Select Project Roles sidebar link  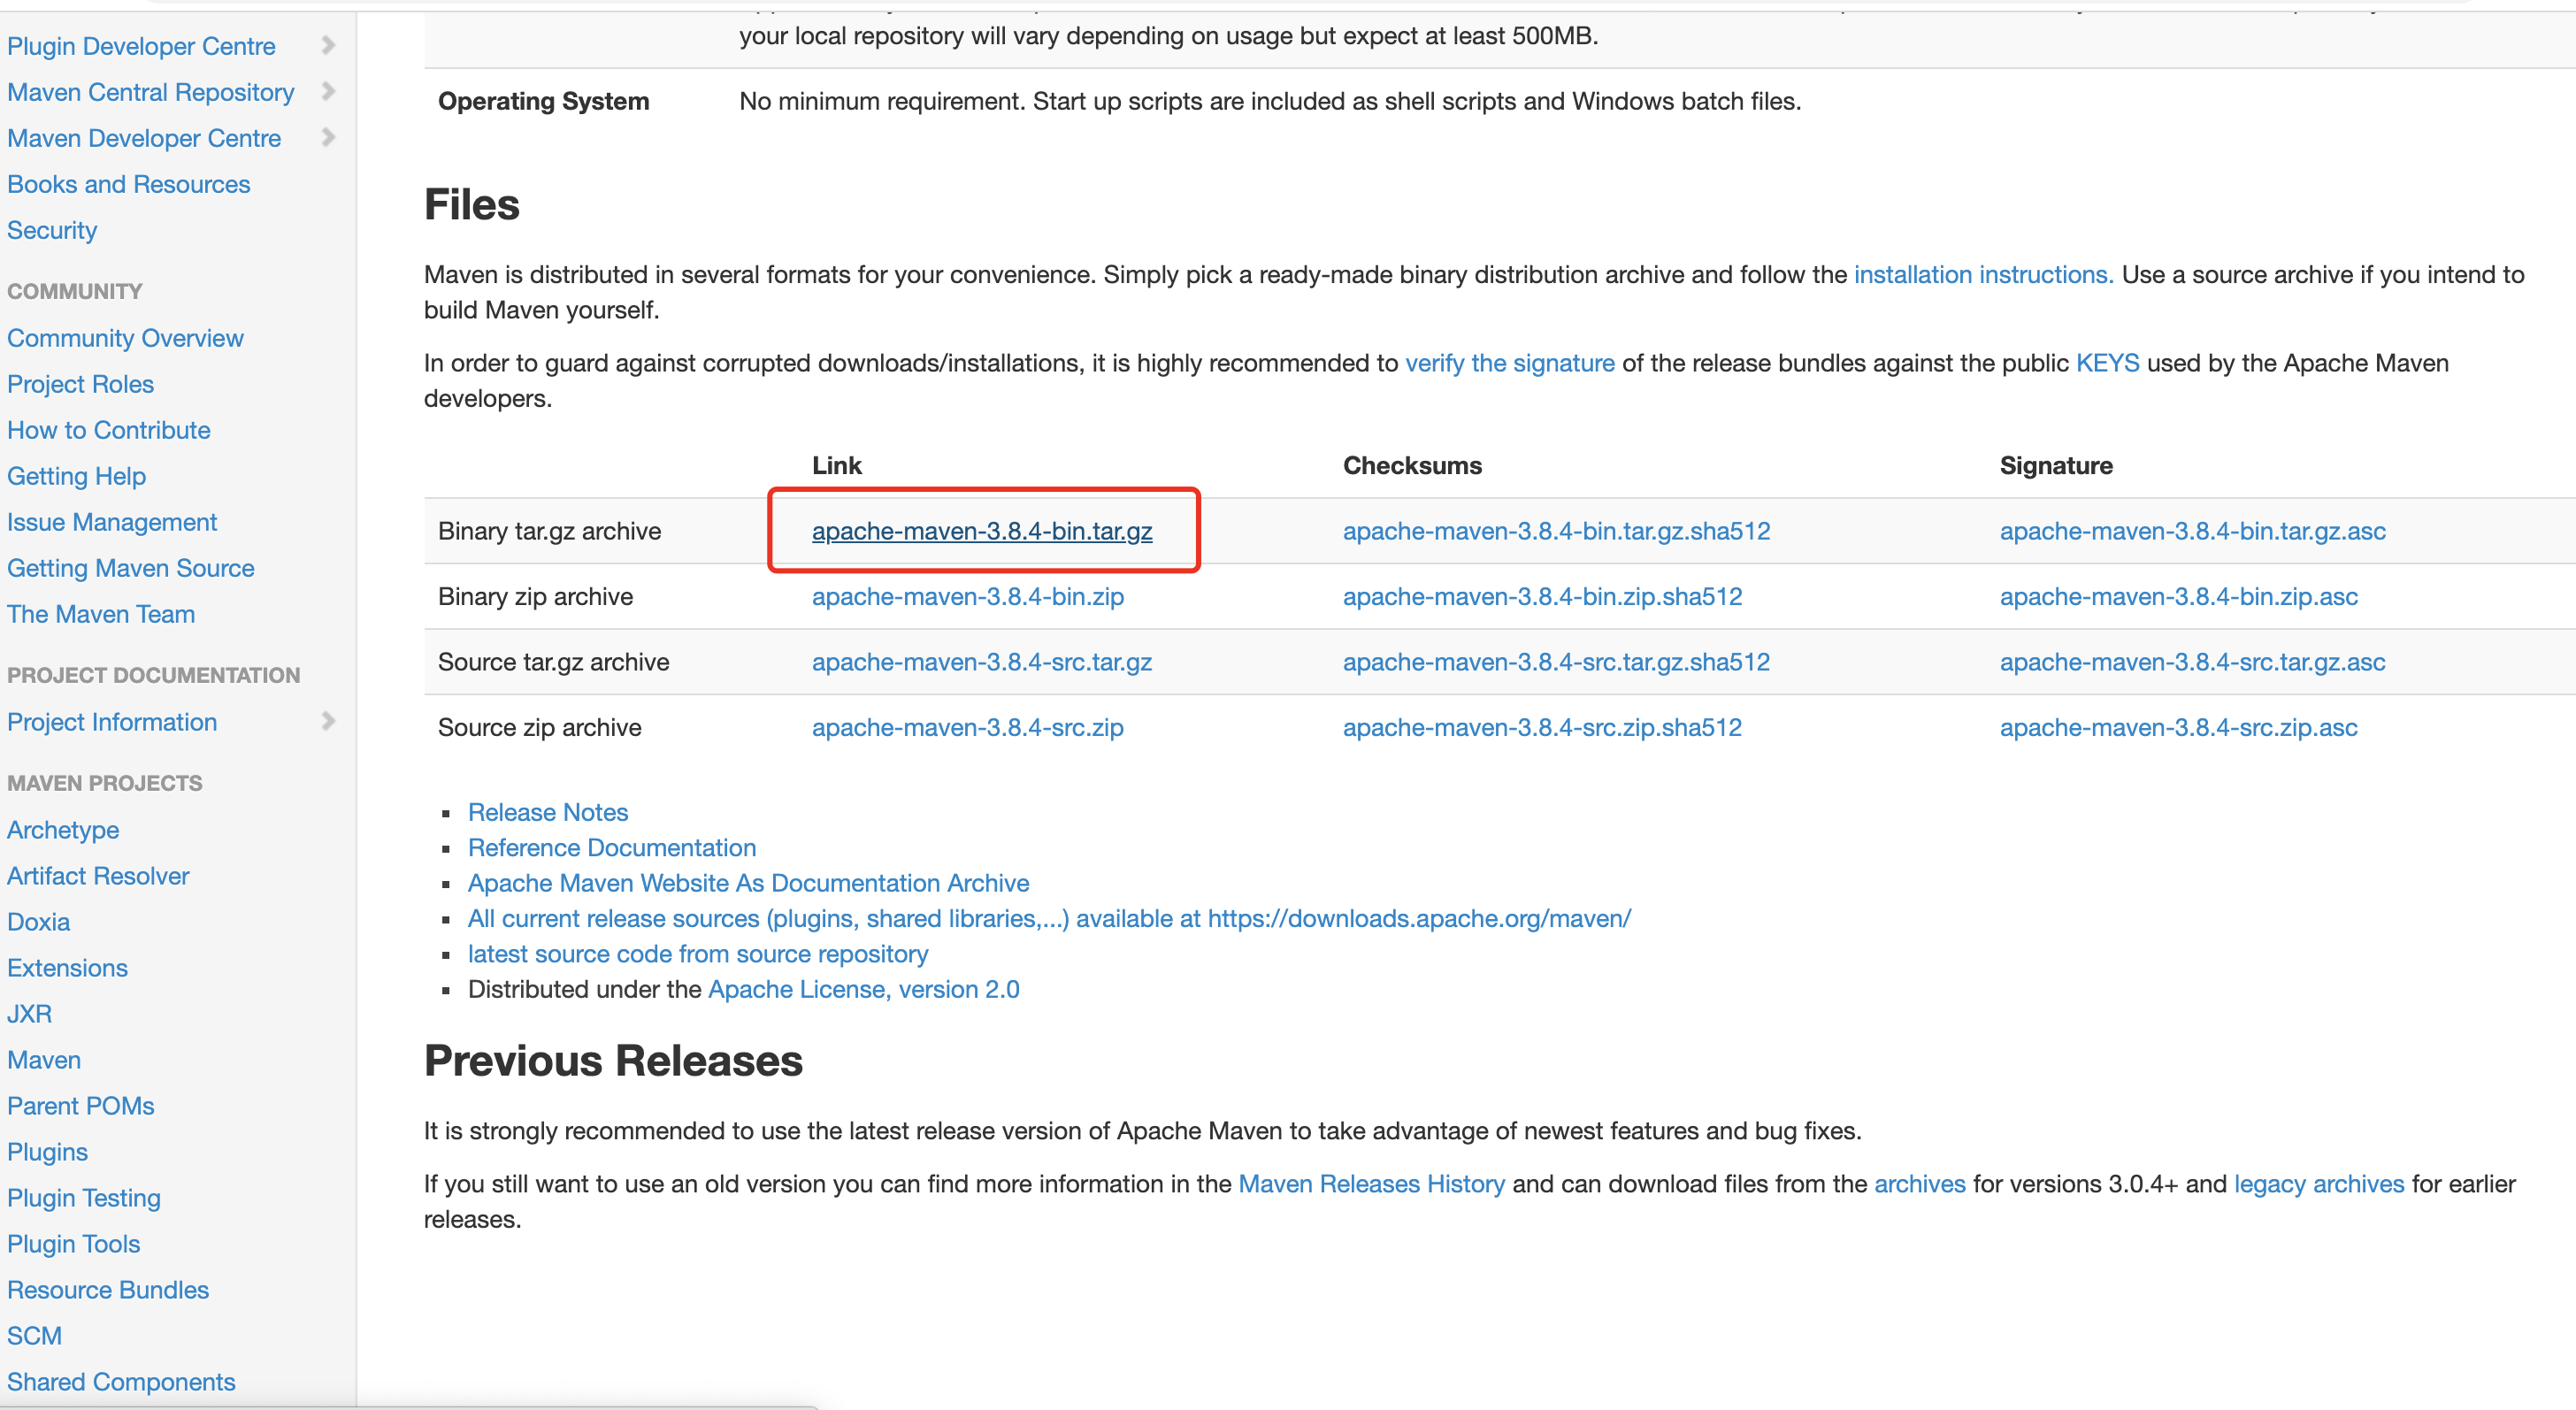(x=81, y=384)
